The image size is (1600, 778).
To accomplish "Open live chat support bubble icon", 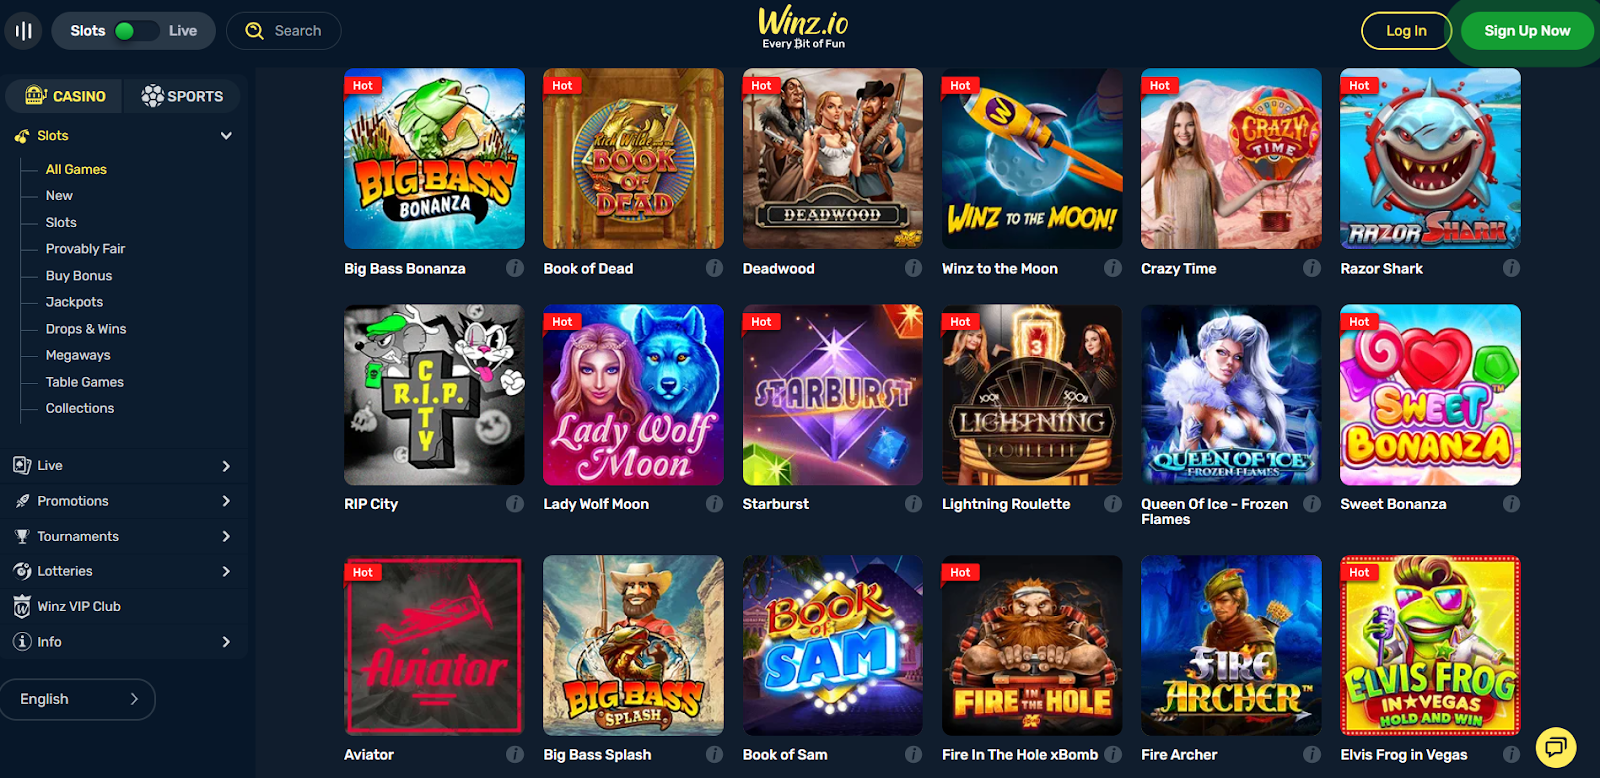I will [1556, 747].
